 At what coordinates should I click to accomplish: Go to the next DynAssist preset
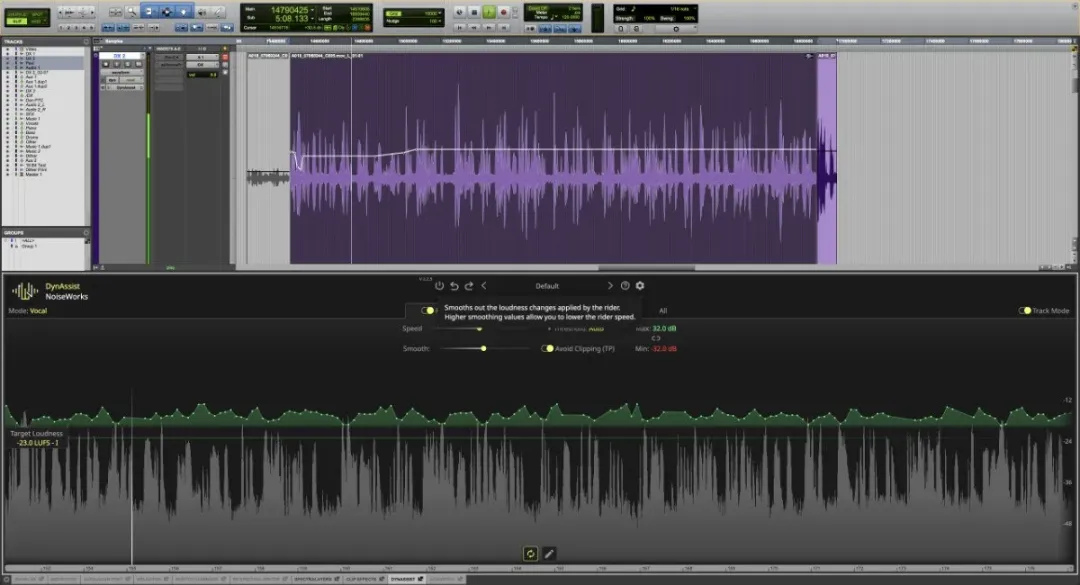click(x=610, y=285)
